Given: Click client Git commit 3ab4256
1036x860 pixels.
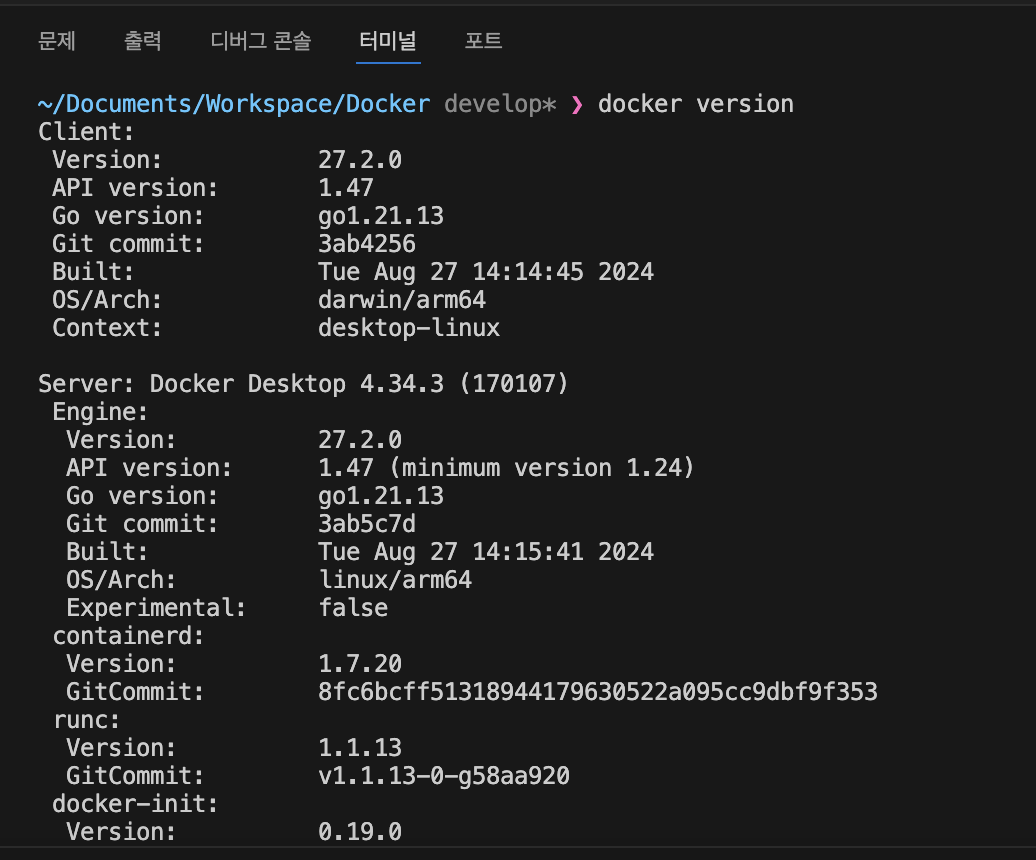Looking at the screenshot, I should click(367, 244).
